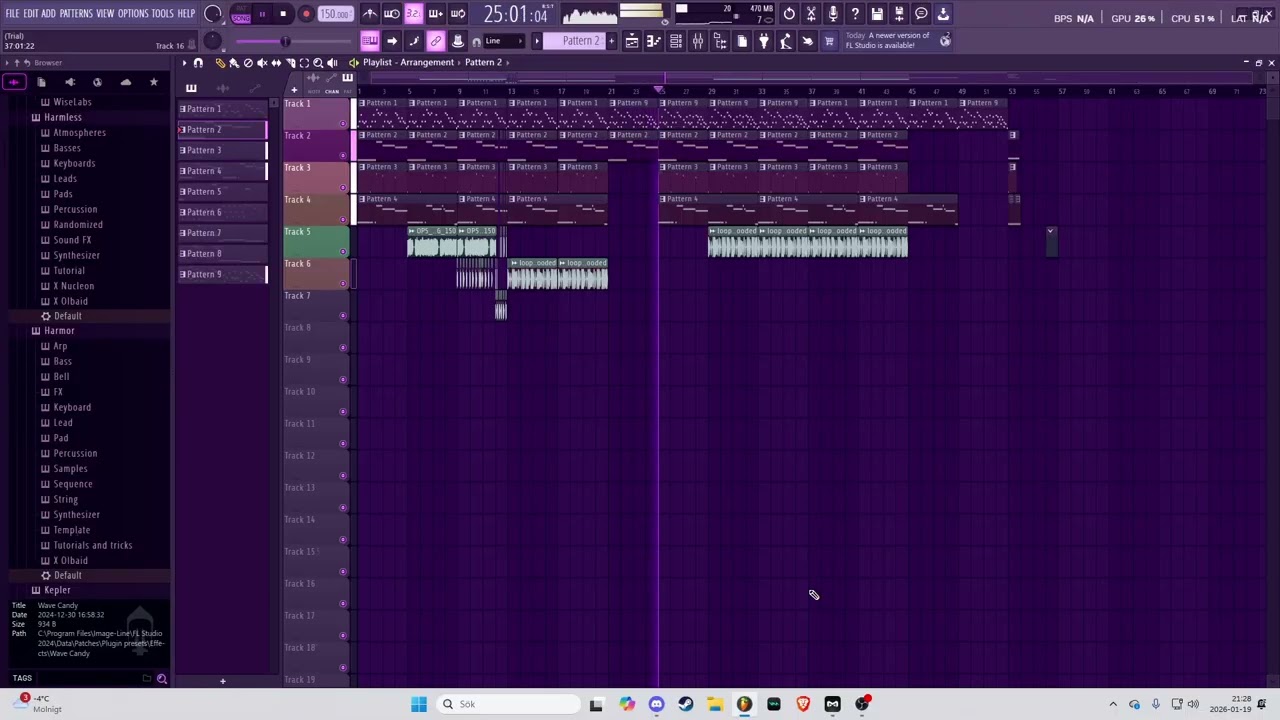Click the render export disk icon
Screen dimensions: 1280x720
coord(899,14)
